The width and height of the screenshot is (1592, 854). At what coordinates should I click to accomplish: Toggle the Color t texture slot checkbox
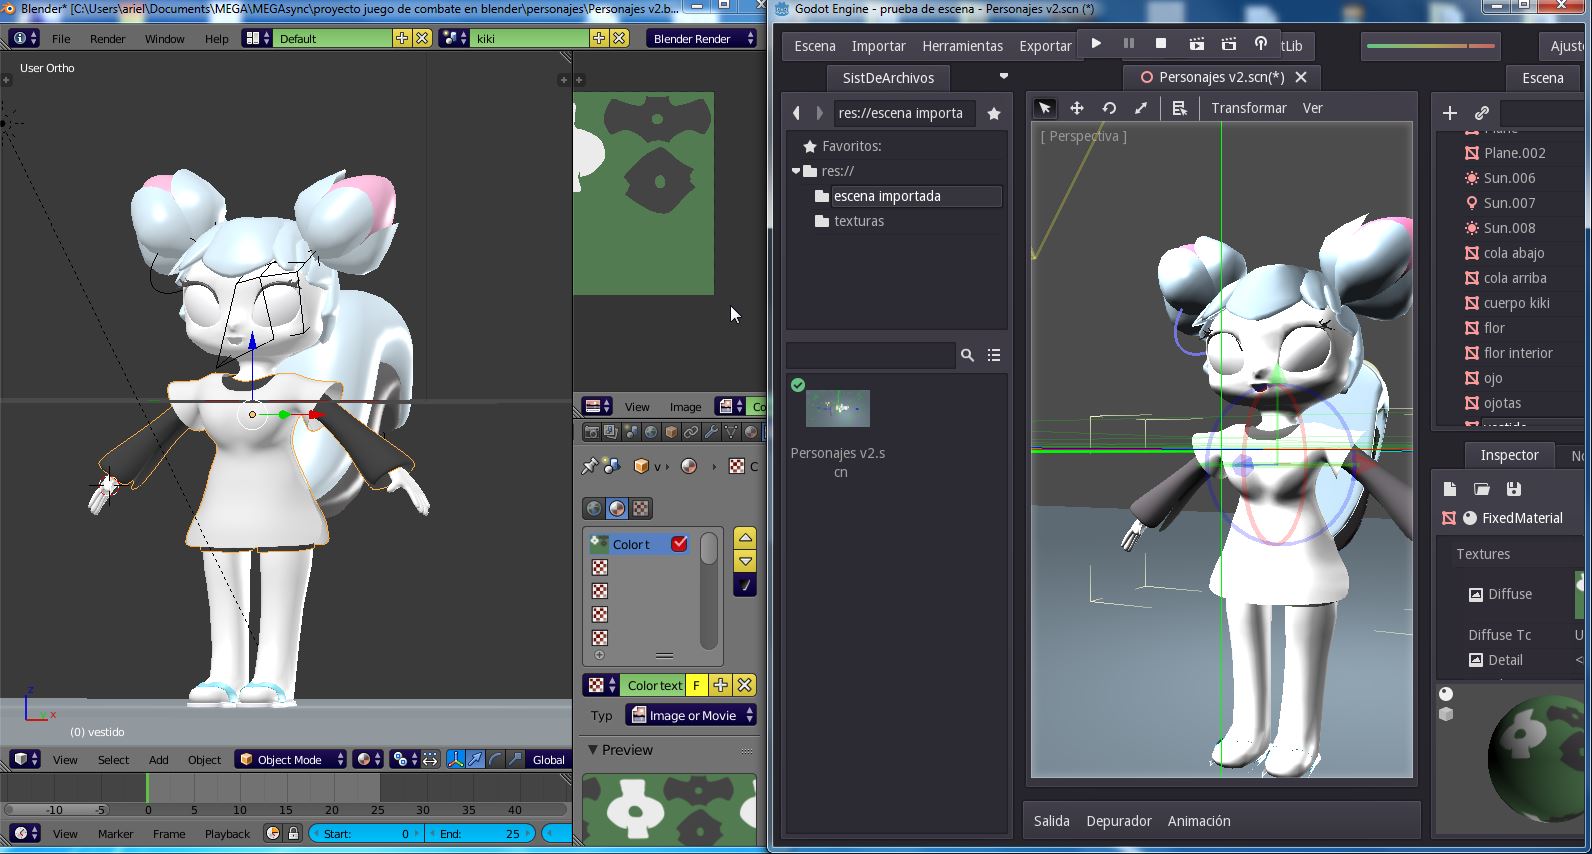(x=680, y=544)
